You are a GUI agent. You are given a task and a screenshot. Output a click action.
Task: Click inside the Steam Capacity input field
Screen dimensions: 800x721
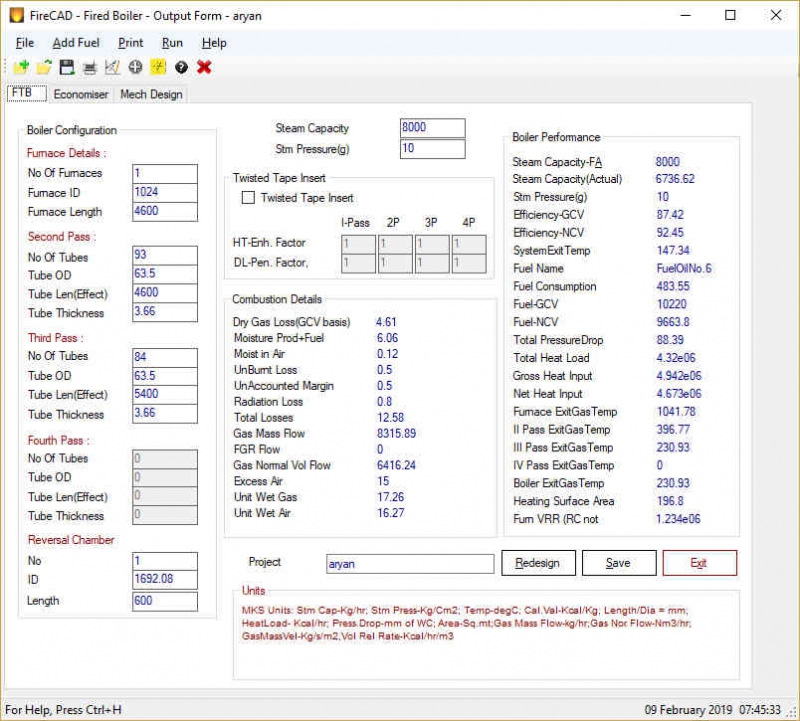(430, 128)
